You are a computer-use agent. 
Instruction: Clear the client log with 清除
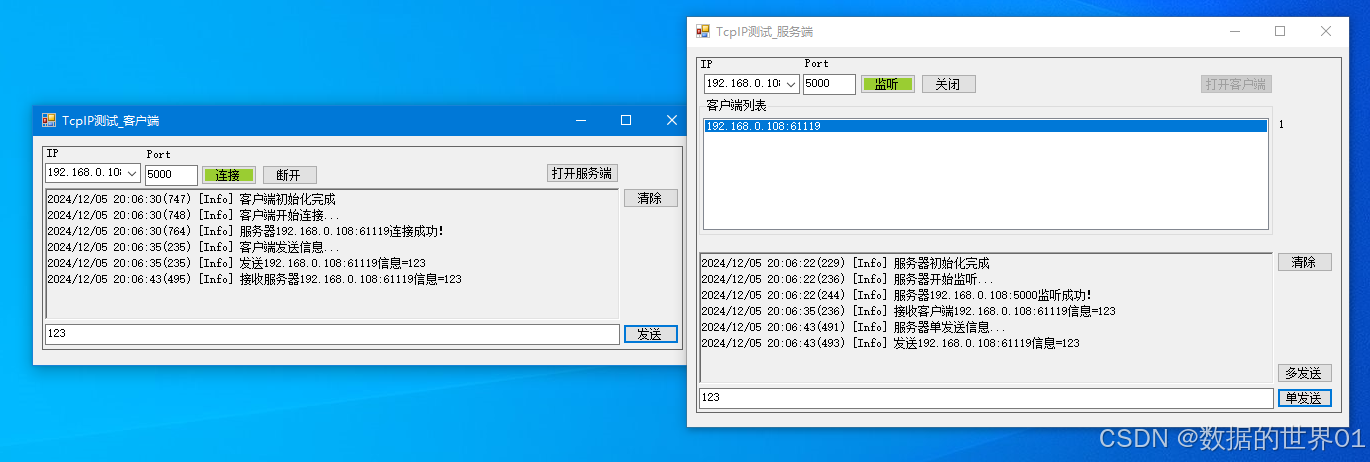click(x=651, y=198)
